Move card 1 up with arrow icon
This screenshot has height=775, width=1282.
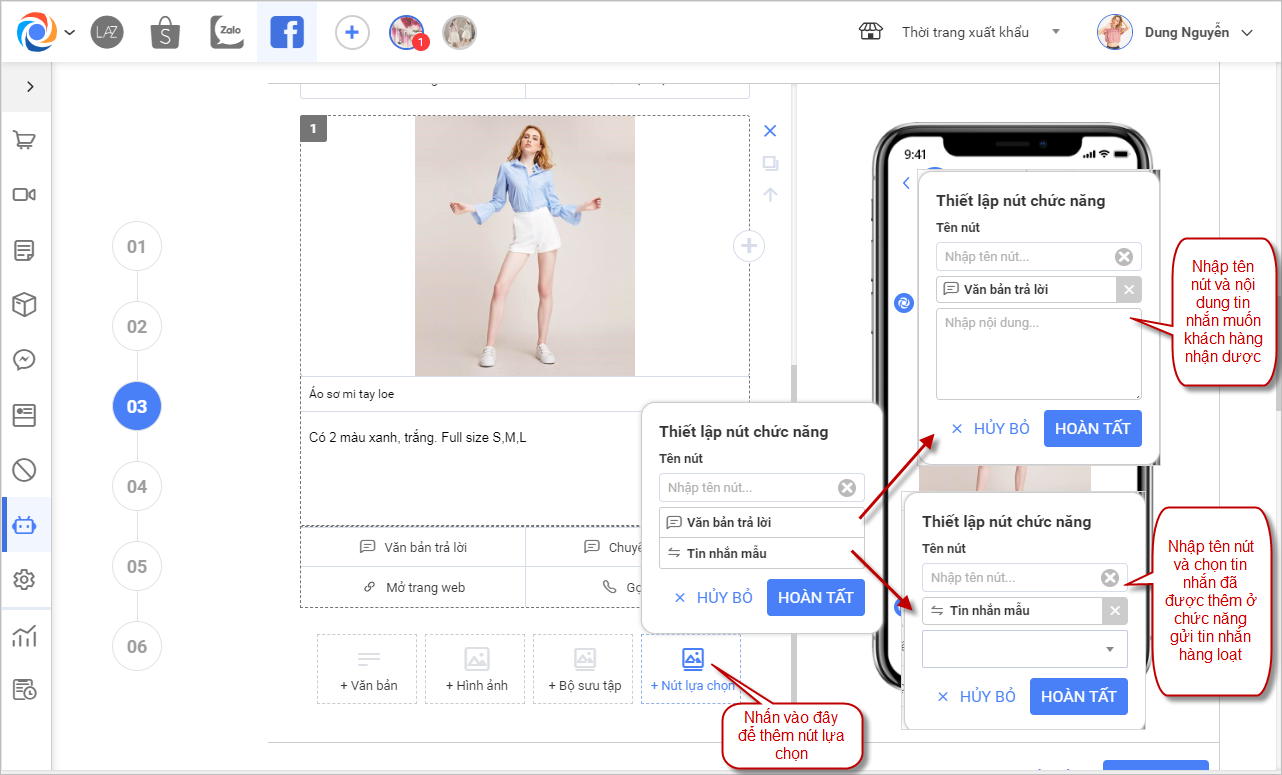(x=770, y=195)
